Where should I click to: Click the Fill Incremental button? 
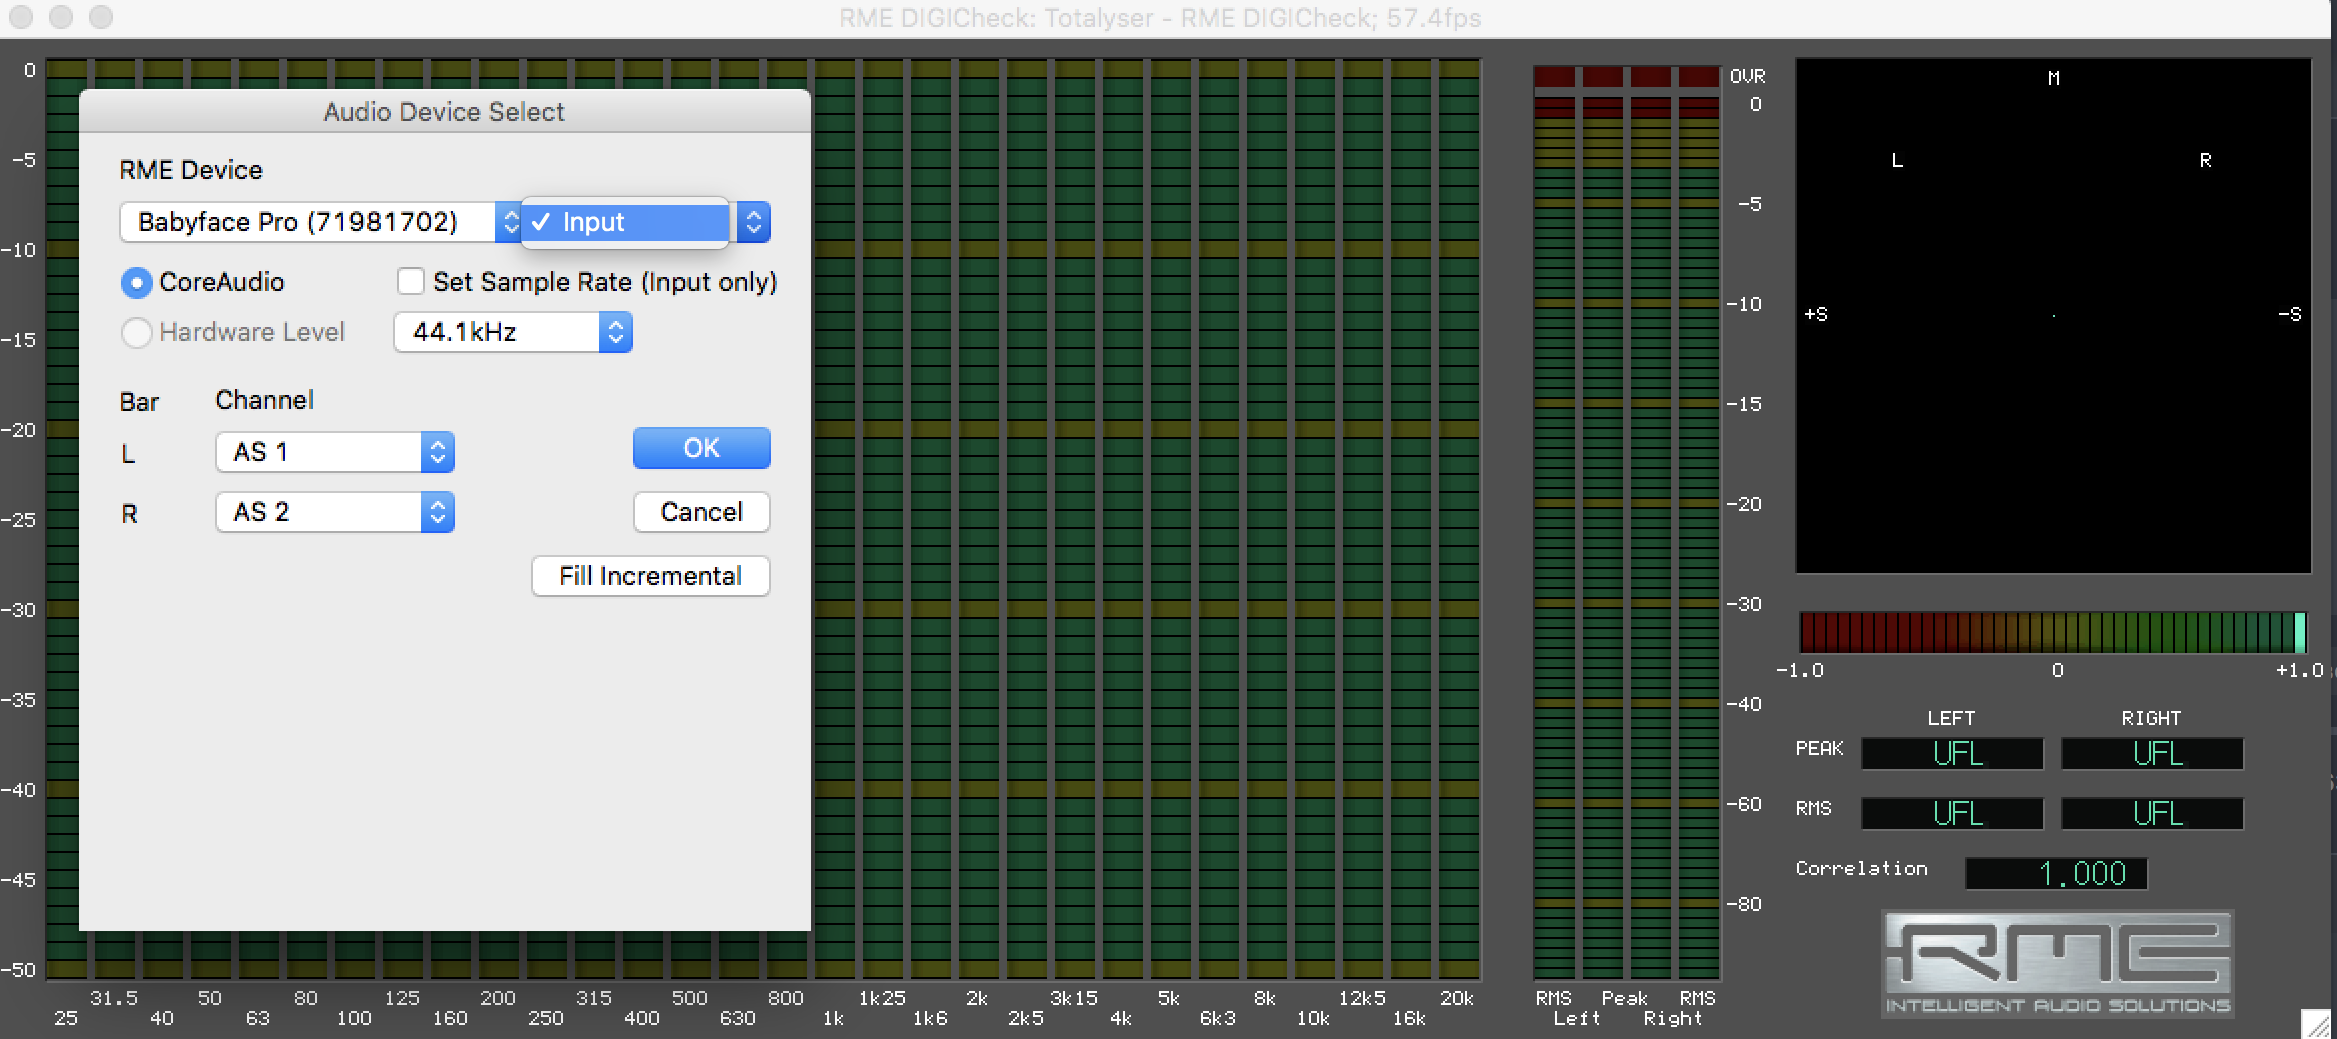point(650,576)
